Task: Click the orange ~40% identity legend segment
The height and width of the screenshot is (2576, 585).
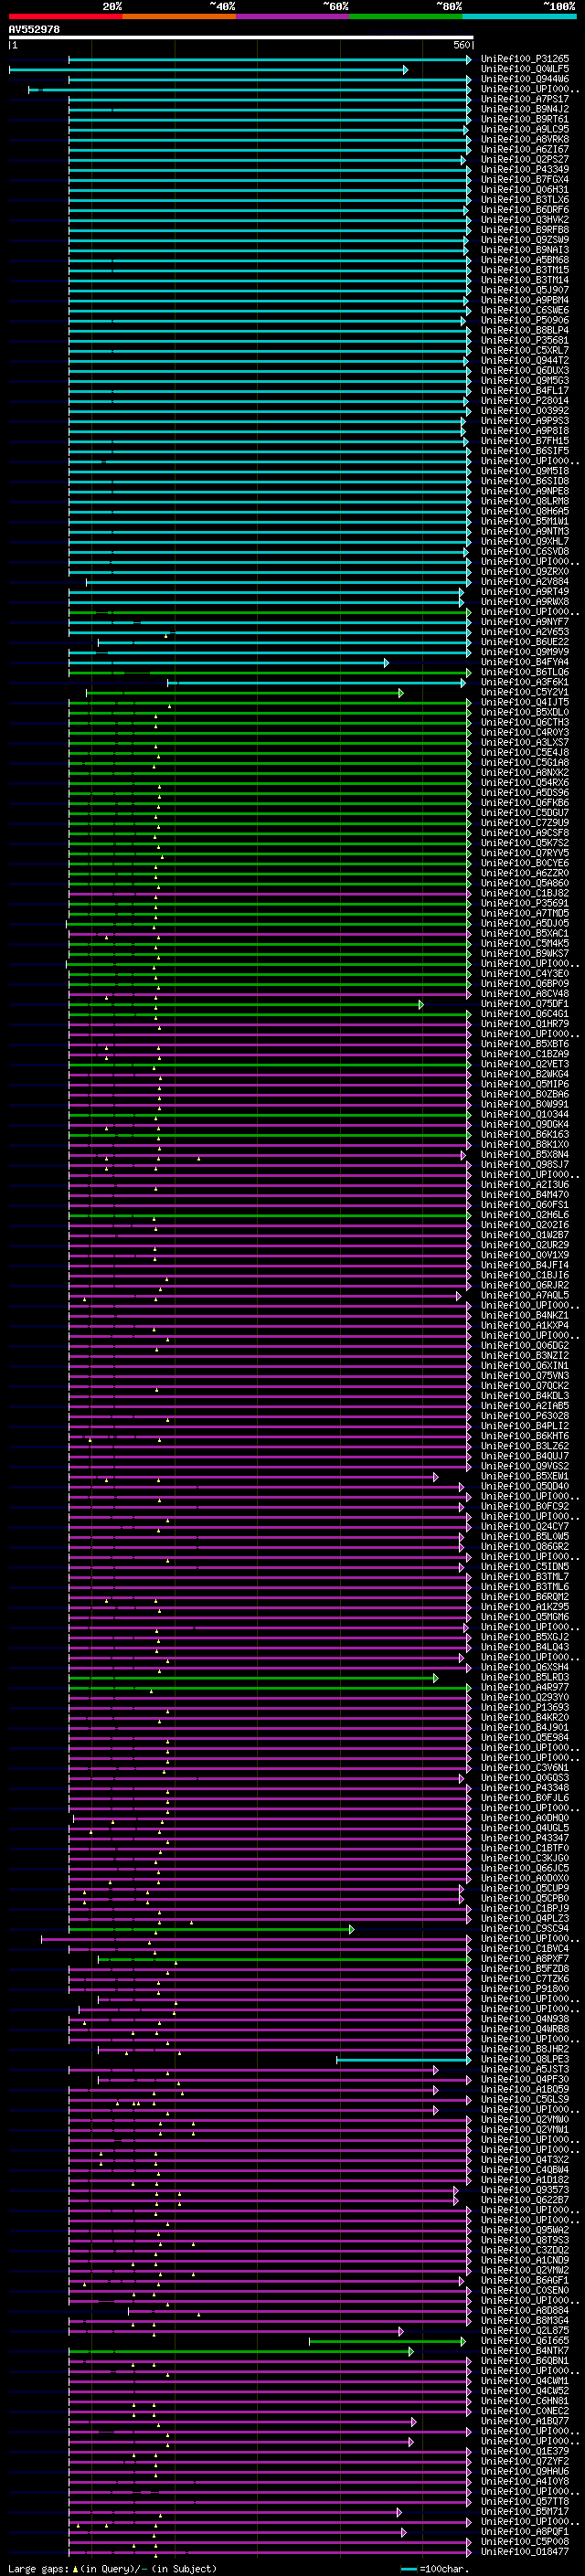Action: [x=179, y=16]
